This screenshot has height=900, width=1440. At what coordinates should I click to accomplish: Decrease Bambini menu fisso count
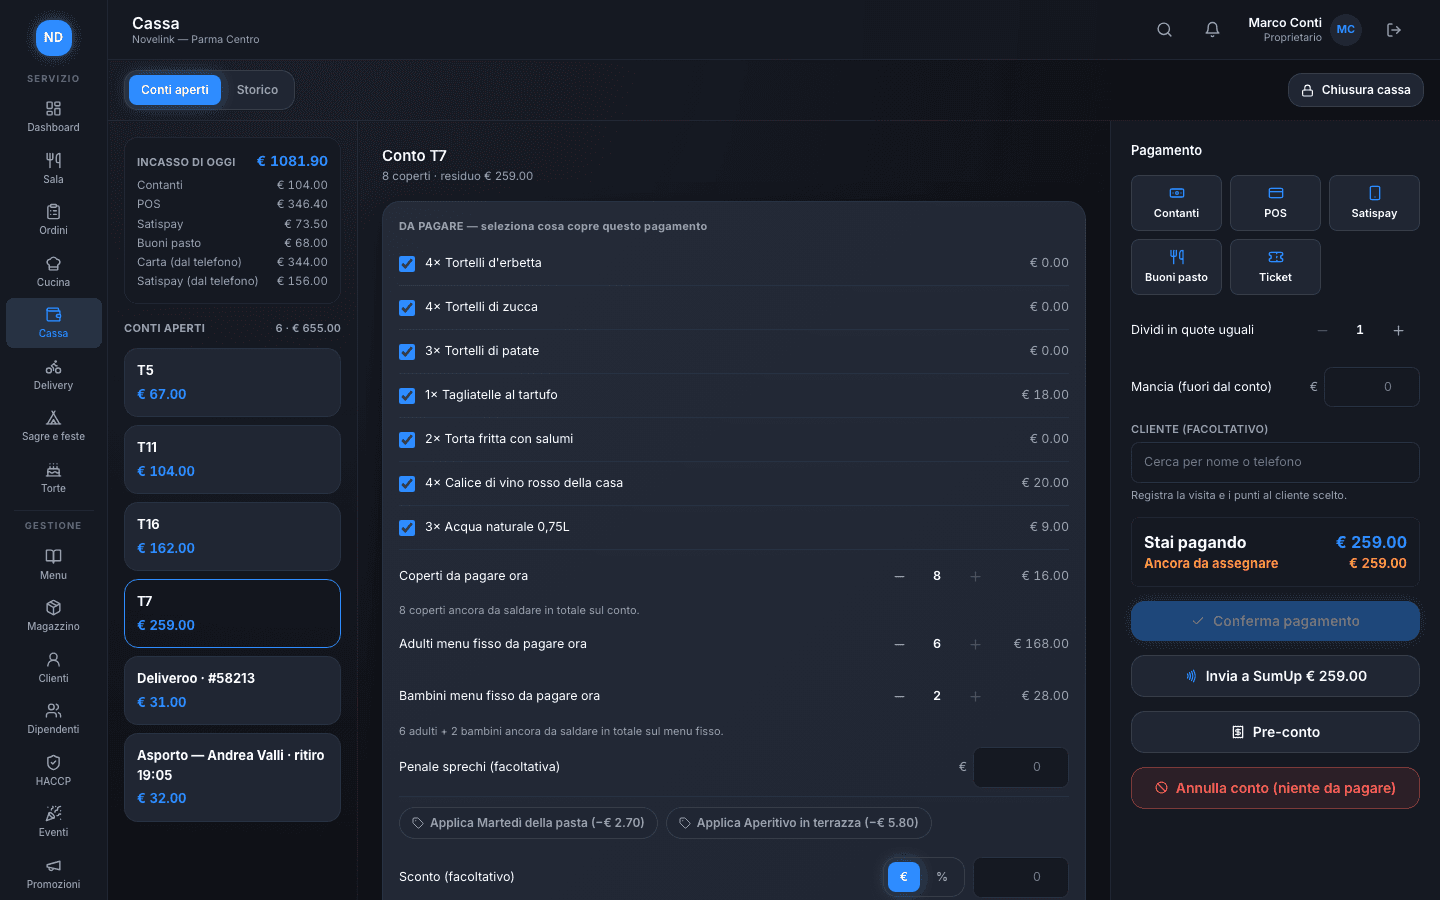899,696
